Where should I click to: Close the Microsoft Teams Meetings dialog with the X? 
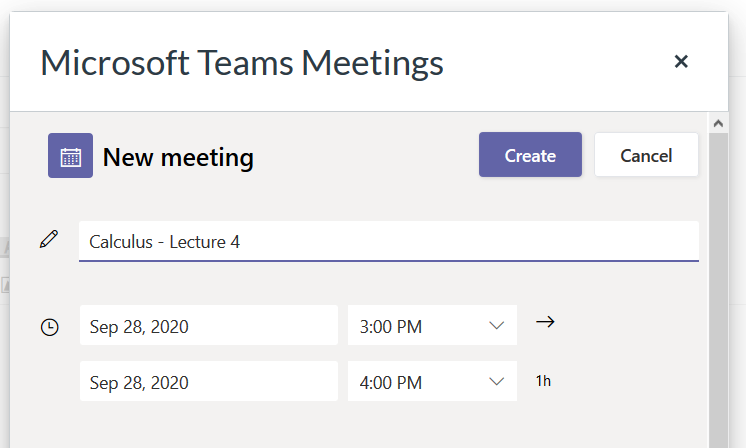tap(681, 61)
